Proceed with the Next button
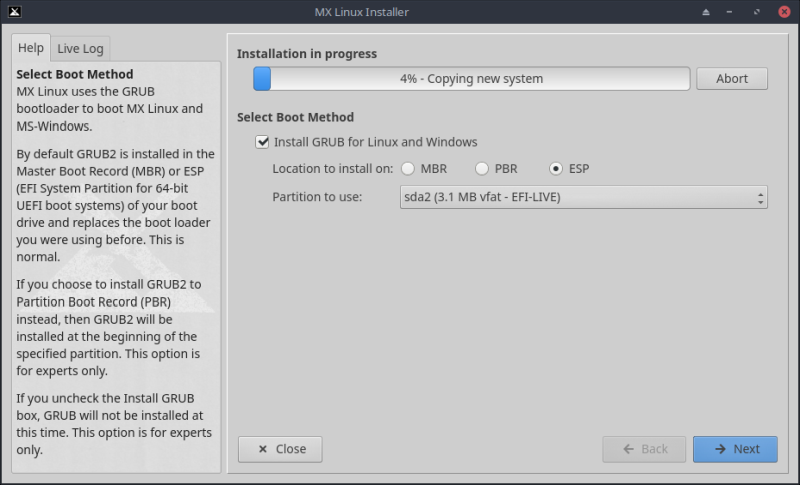 point(735,449)
